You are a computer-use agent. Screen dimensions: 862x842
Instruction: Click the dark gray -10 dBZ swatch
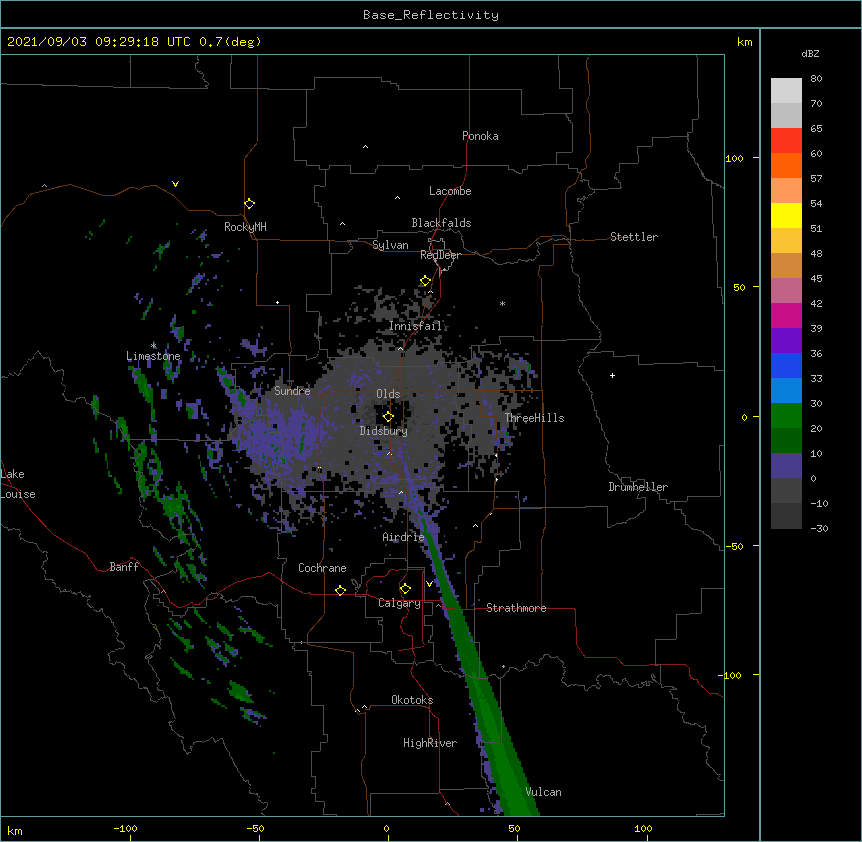(786, 516)
